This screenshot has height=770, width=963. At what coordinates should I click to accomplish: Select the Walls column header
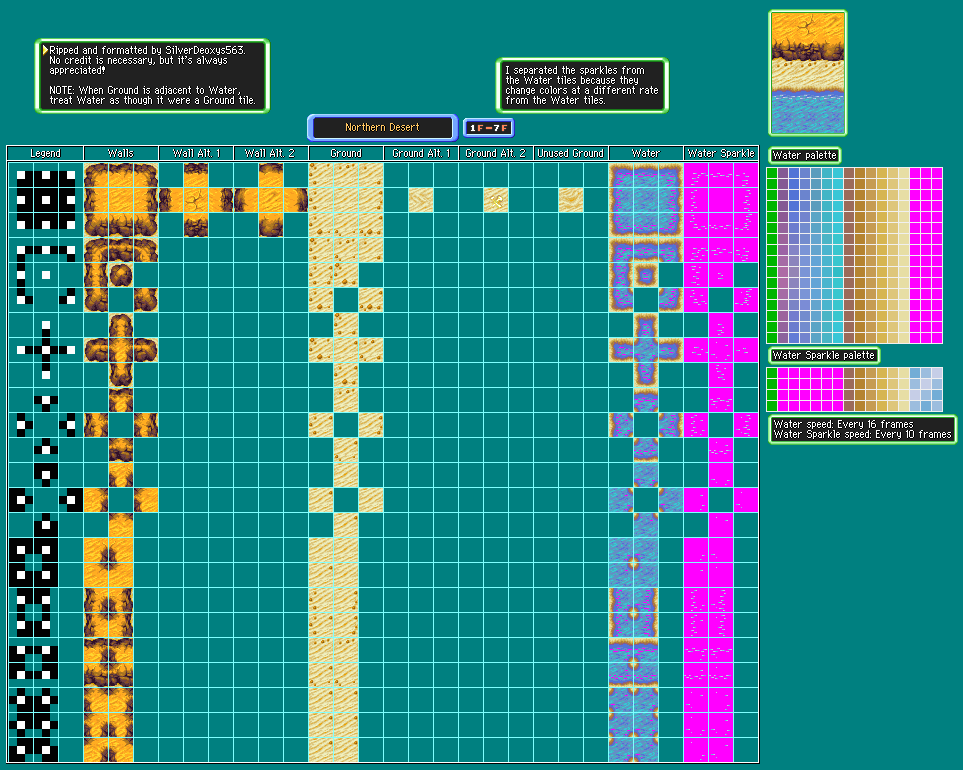pyautogui.click(x=120, y=154)
